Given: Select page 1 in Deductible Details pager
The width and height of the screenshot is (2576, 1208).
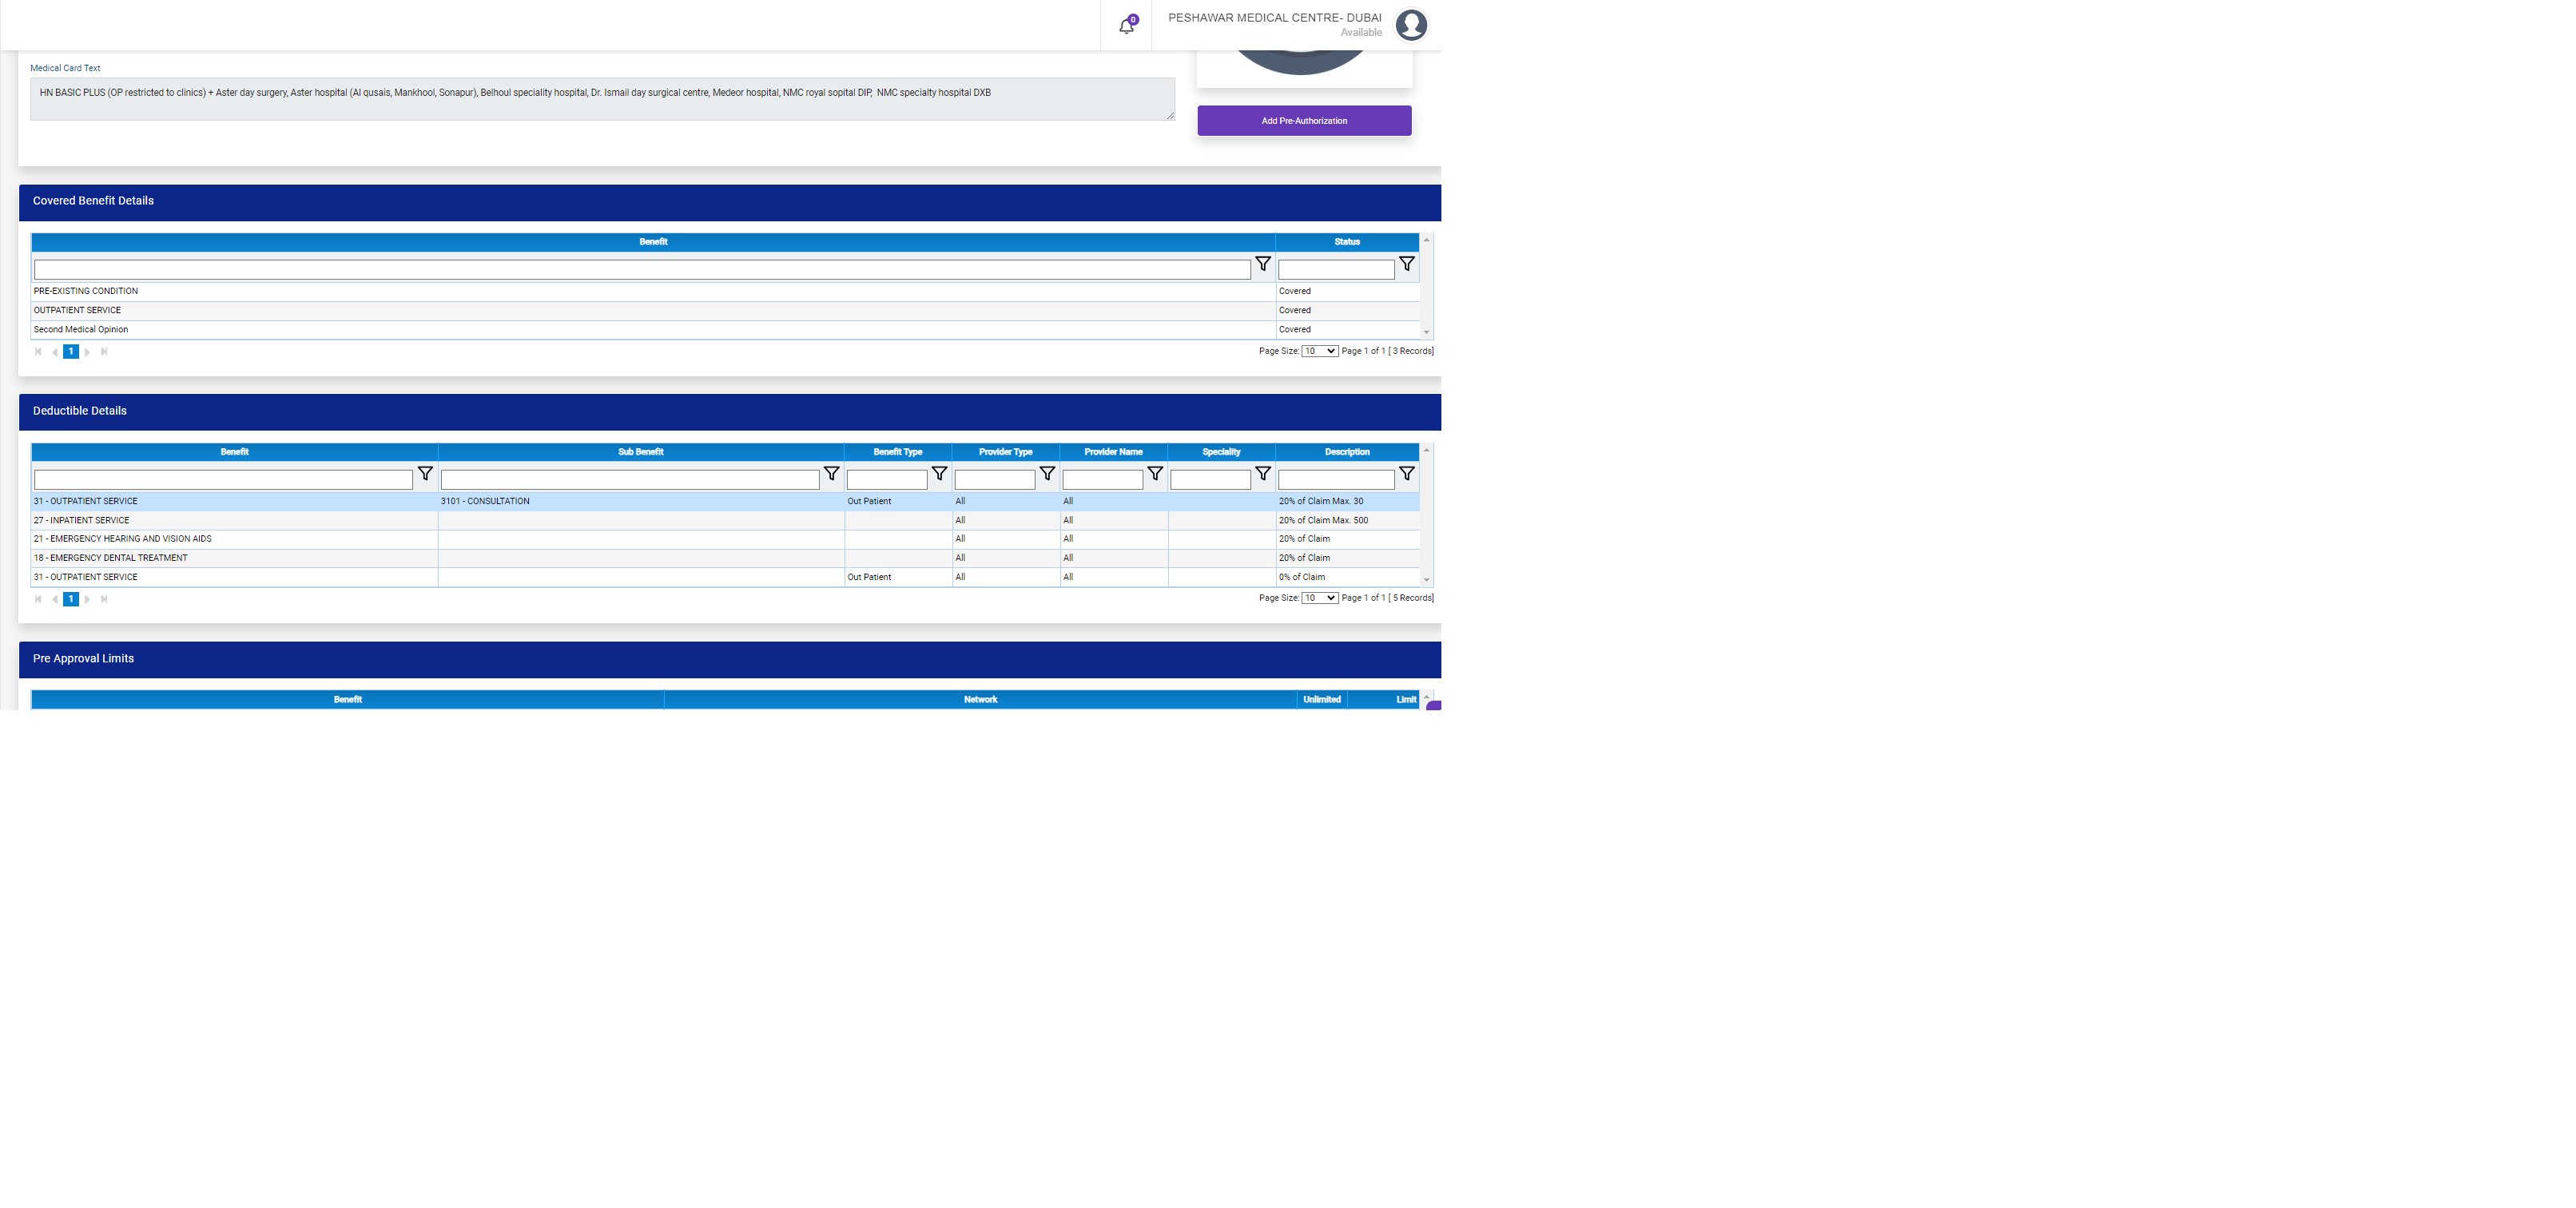Looking at the screenshot, I should (71, 599).
